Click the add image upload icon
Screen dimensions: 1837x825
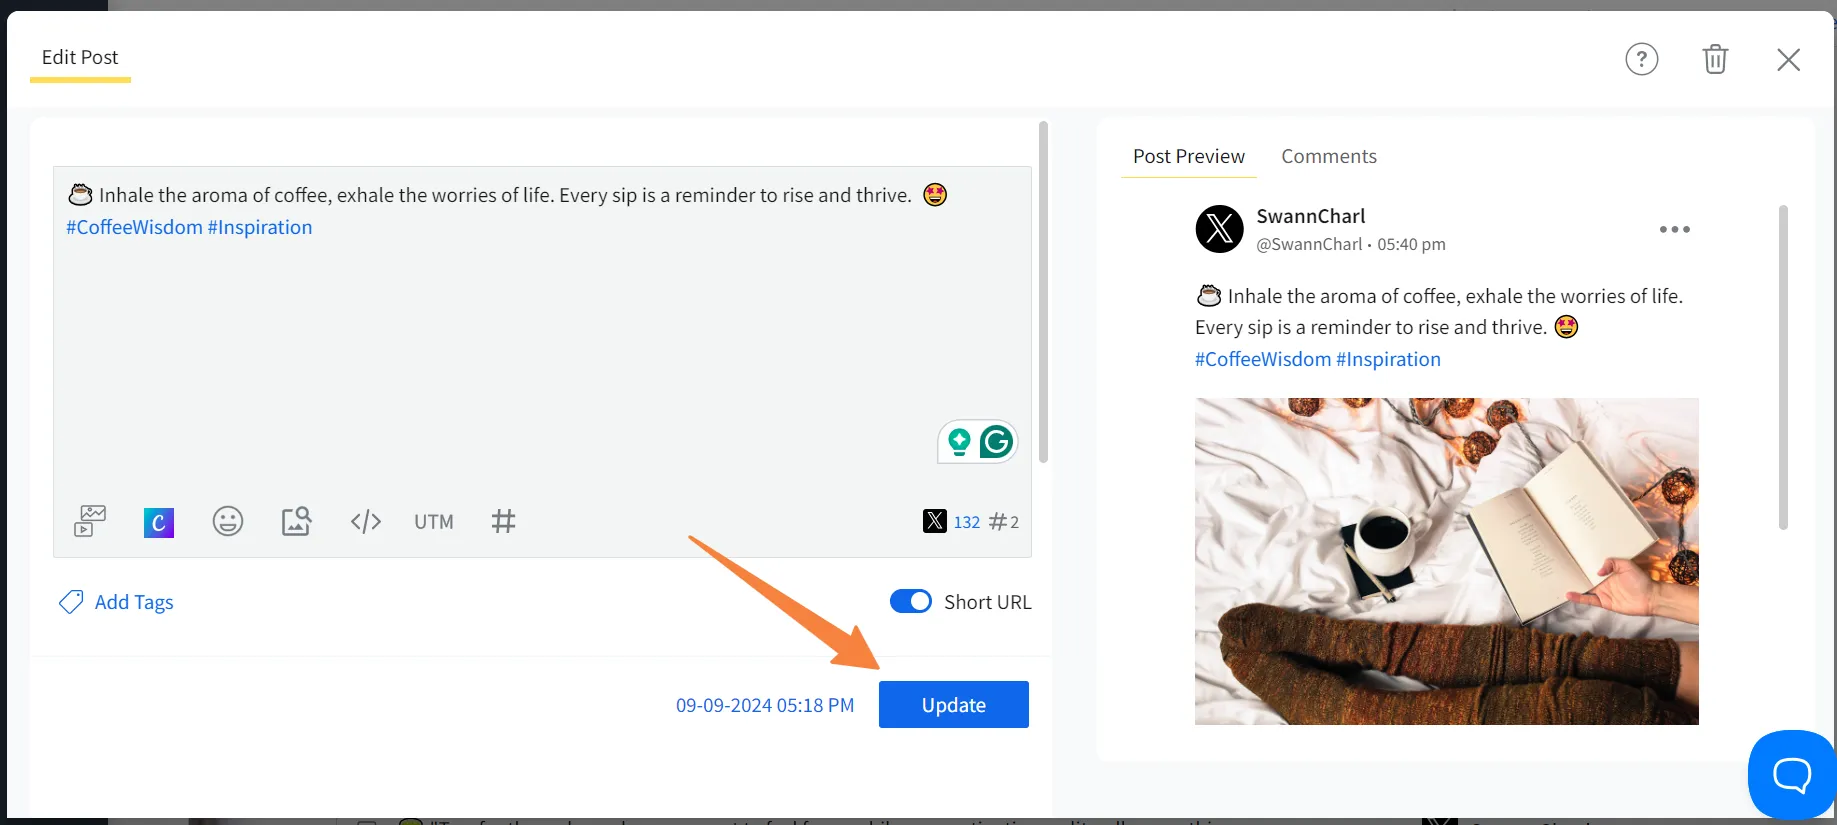(296, 521)
